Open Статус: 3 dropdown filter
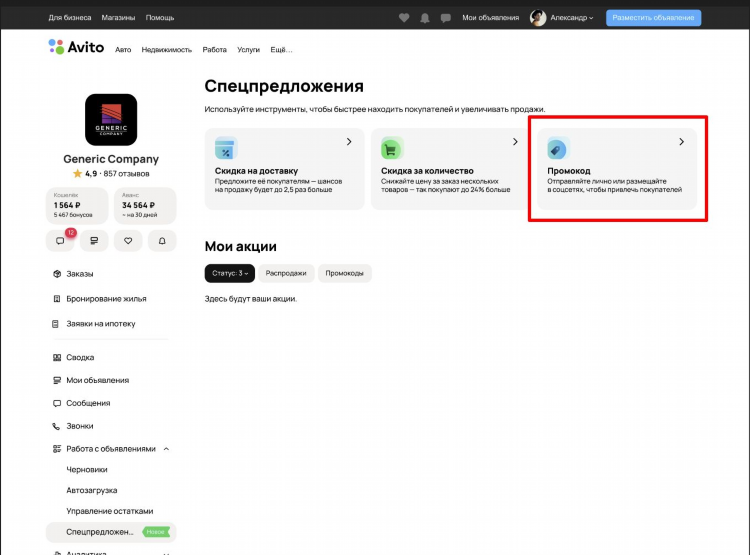 click(230, 273)
